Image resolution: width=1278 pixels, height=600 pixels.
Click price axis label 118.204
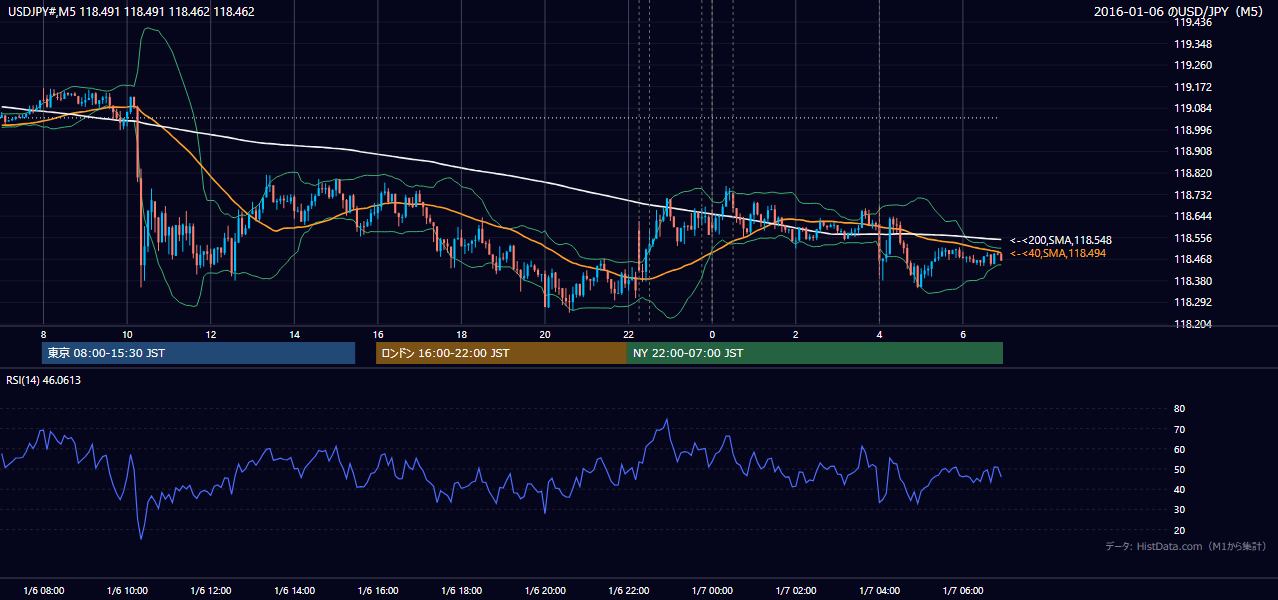coord(1192,324)
